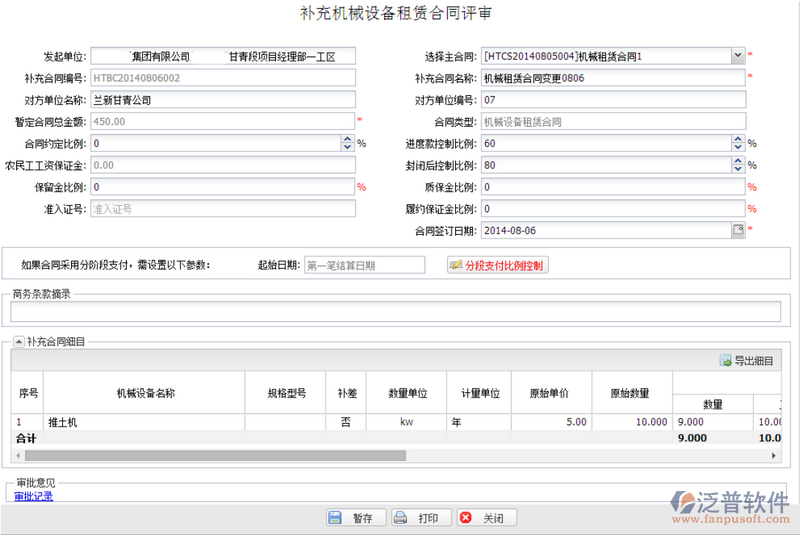Expand the 选择主合同 dropdown
800x535 pixels.
tap(738, 56)
